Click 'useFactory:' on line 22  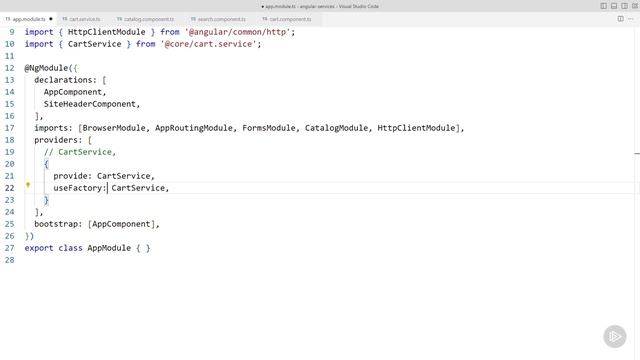[80, 188]
